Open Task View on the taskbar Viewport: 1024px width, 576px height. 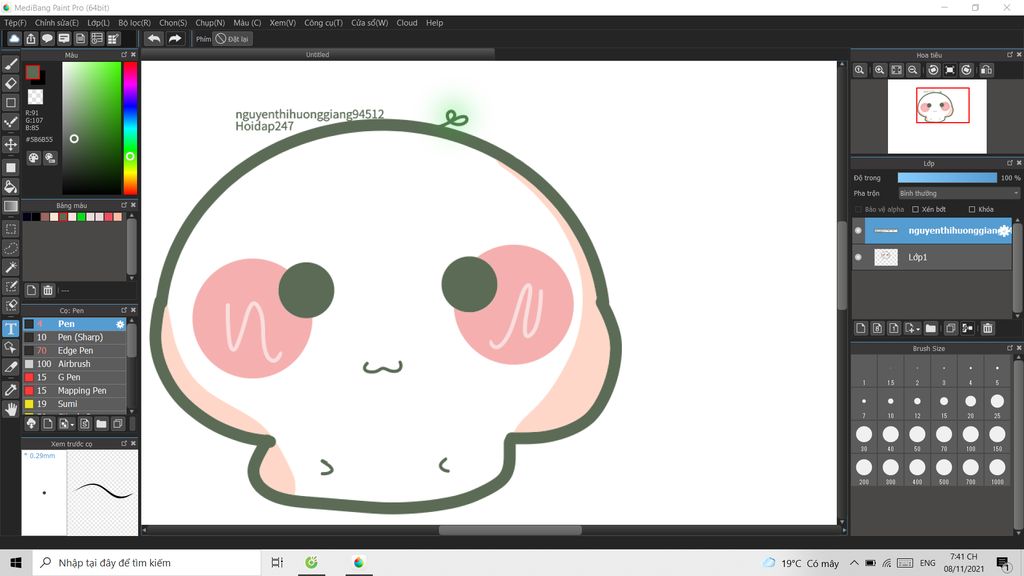pos(277,562)
